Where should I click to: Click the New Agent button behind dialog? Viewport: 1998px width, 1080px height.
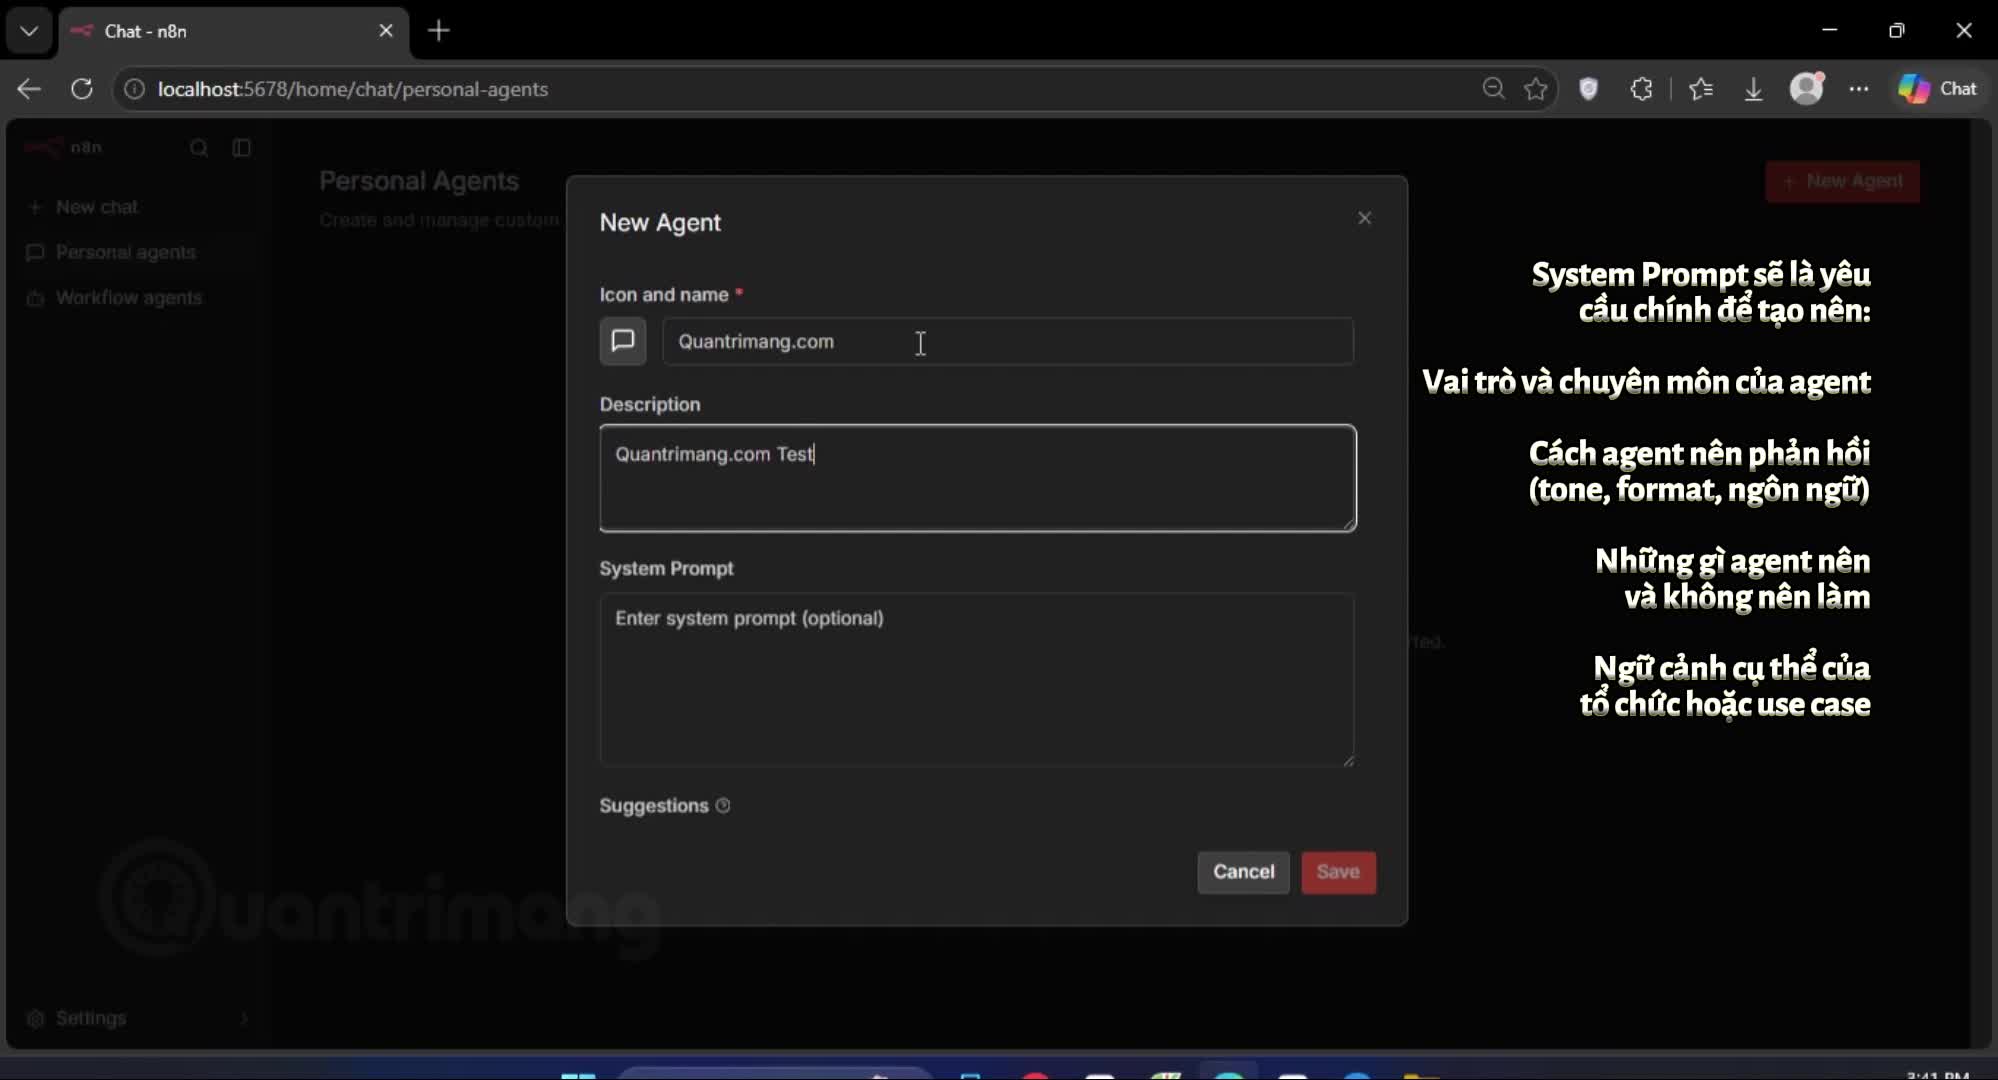tap(1843, 181)
